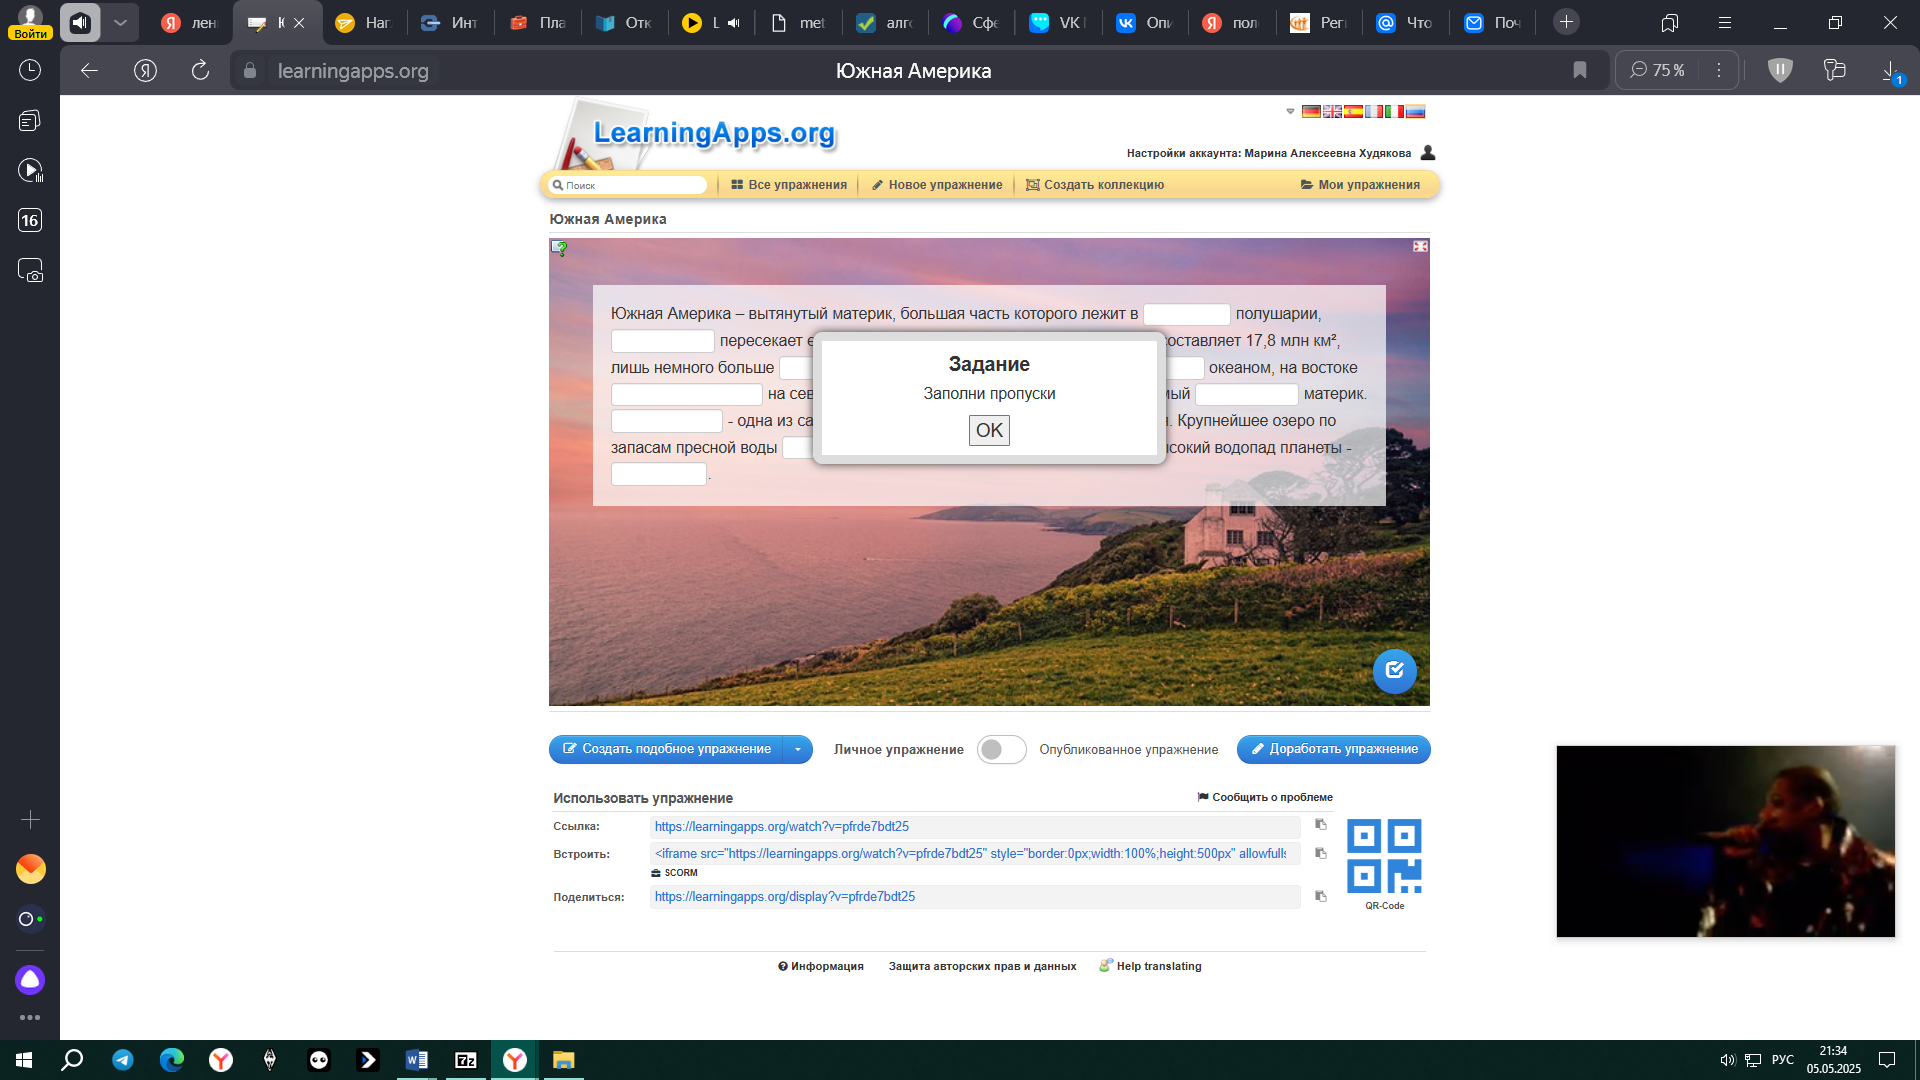Open downloads icon in toolbar
This screenshot has height=1080, width=1920.
(1890, 70)
